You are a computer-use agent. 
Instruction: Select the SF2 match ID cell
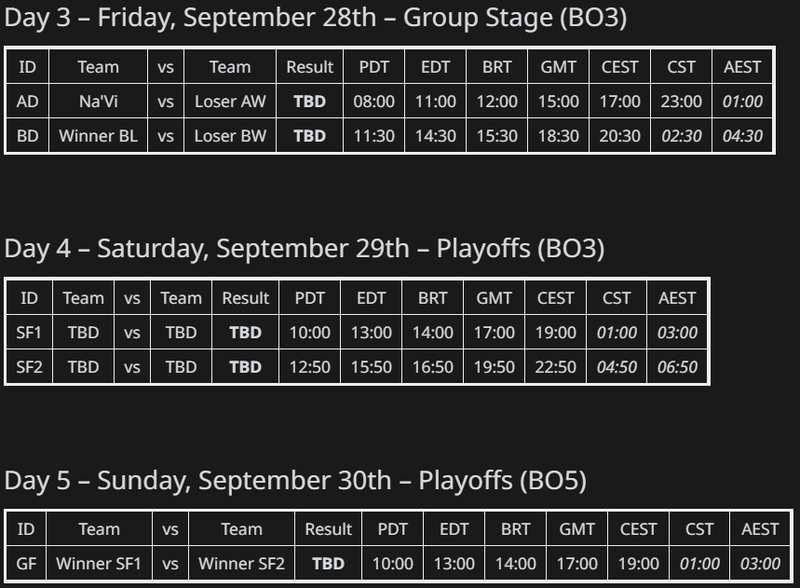29,367
